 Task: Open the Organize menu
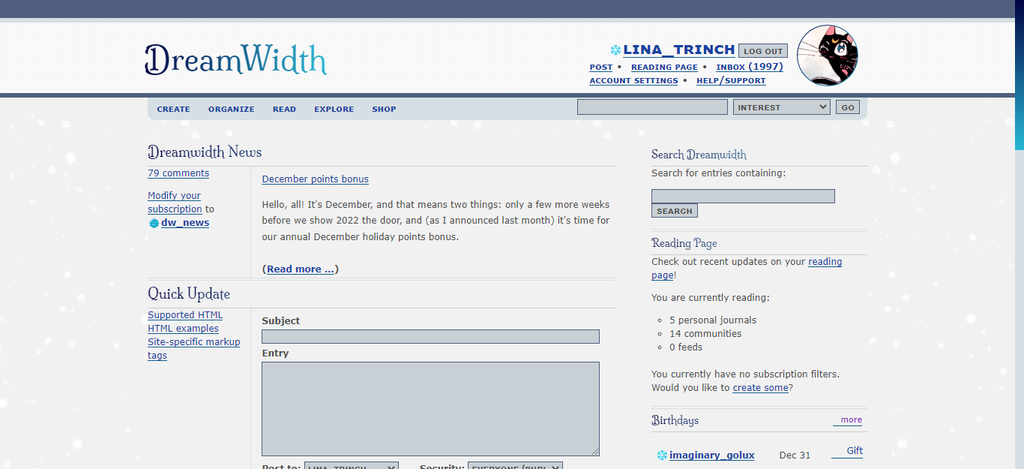[x=231, y=109]
